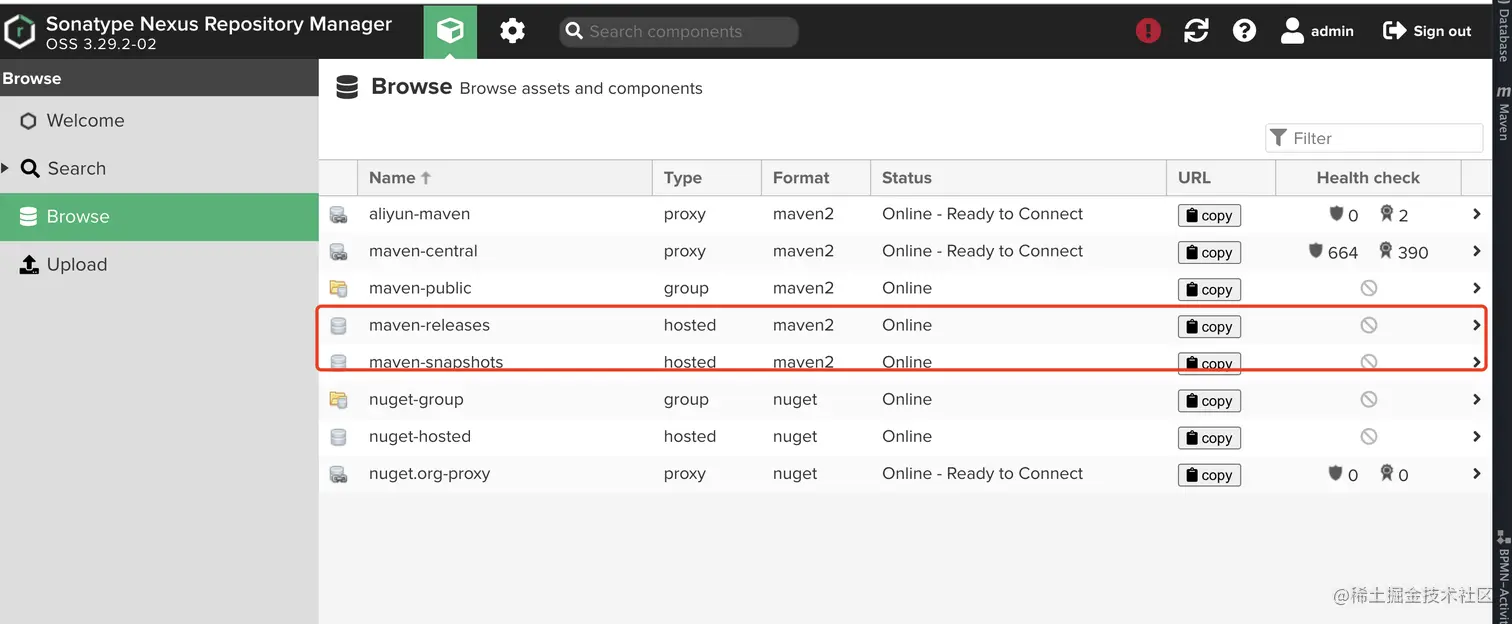
Task: Click maven-public group folder icon
Action: click(x=338, y=288)
